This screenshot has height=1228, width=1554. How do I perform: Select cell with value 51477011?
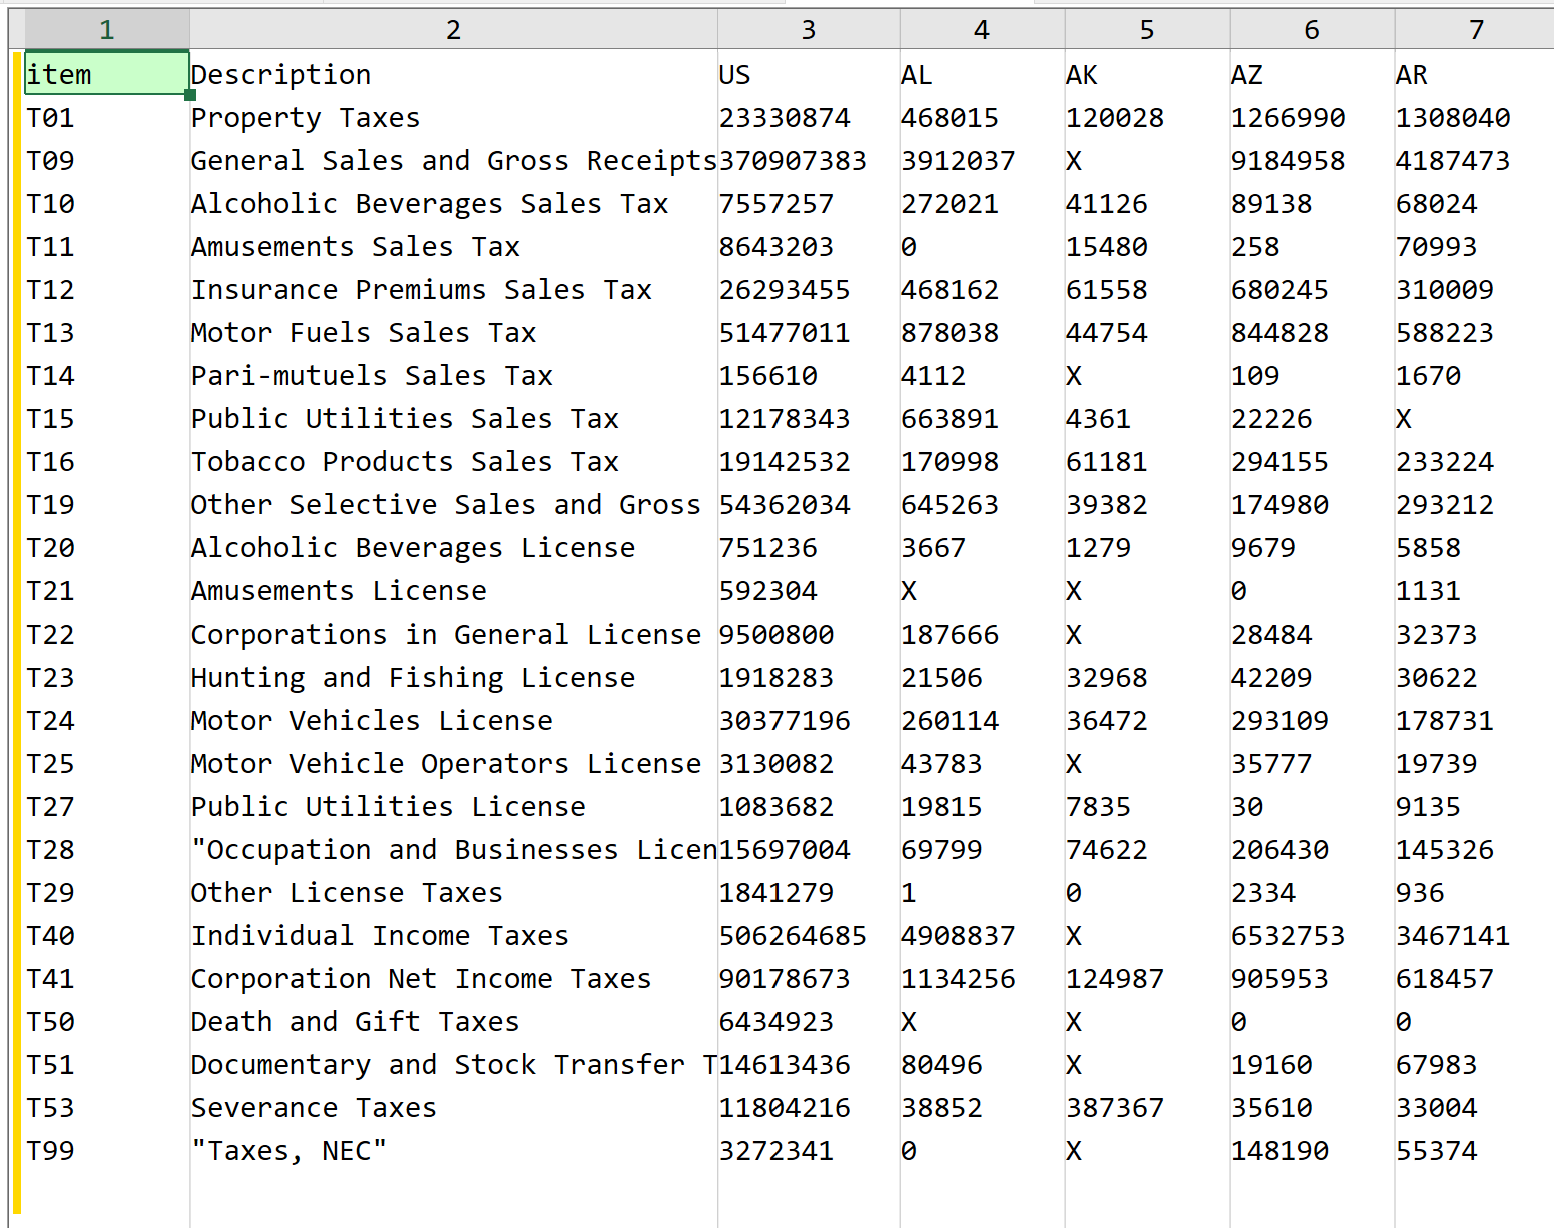pyautogui.click(x=808, y=332)
